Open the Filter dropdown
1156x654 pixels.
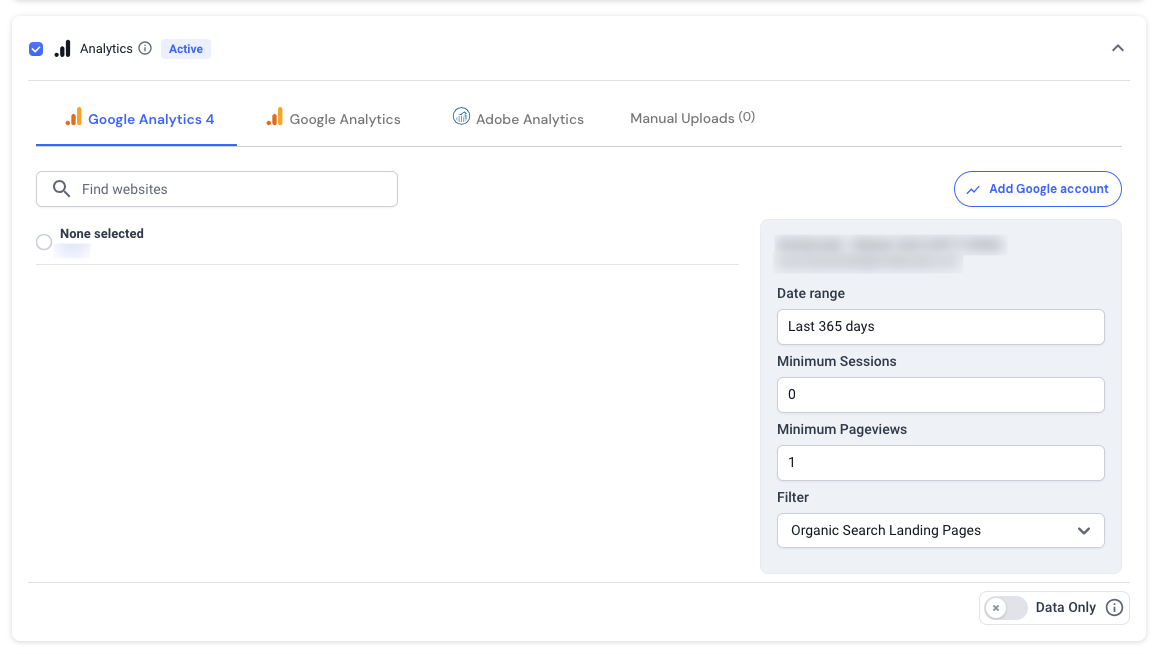[941, 531]
